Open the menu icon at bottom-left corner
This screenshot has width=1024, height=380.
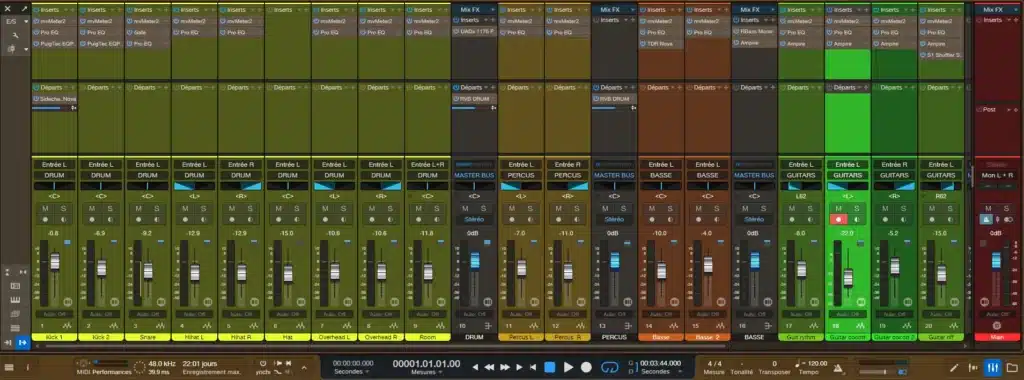(x=9, y=368)
